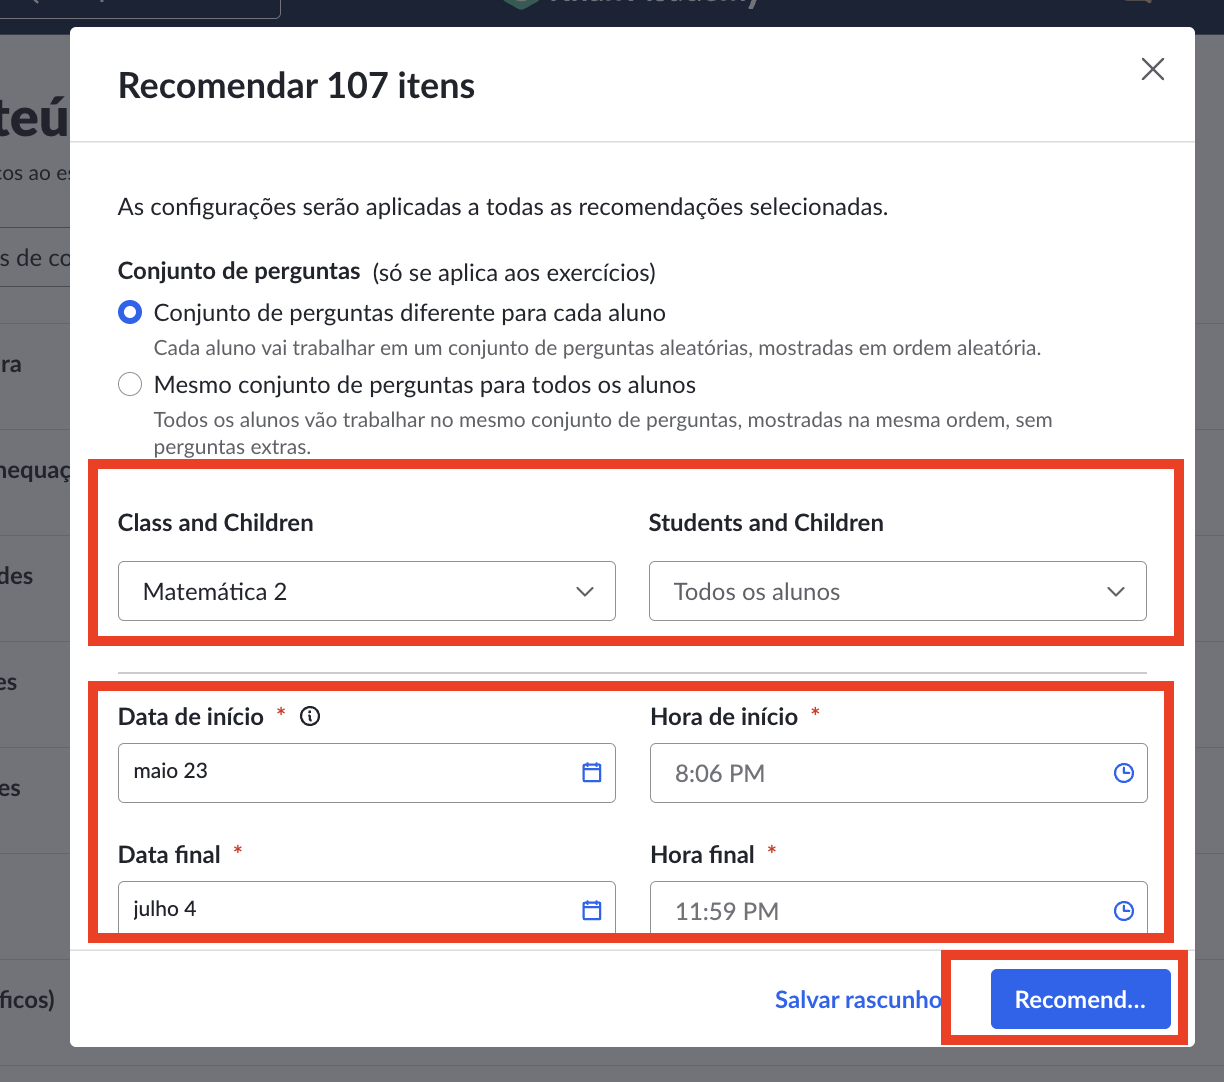Select different question set for each student
The image size is (1224, 1082).
coord(130,313)
